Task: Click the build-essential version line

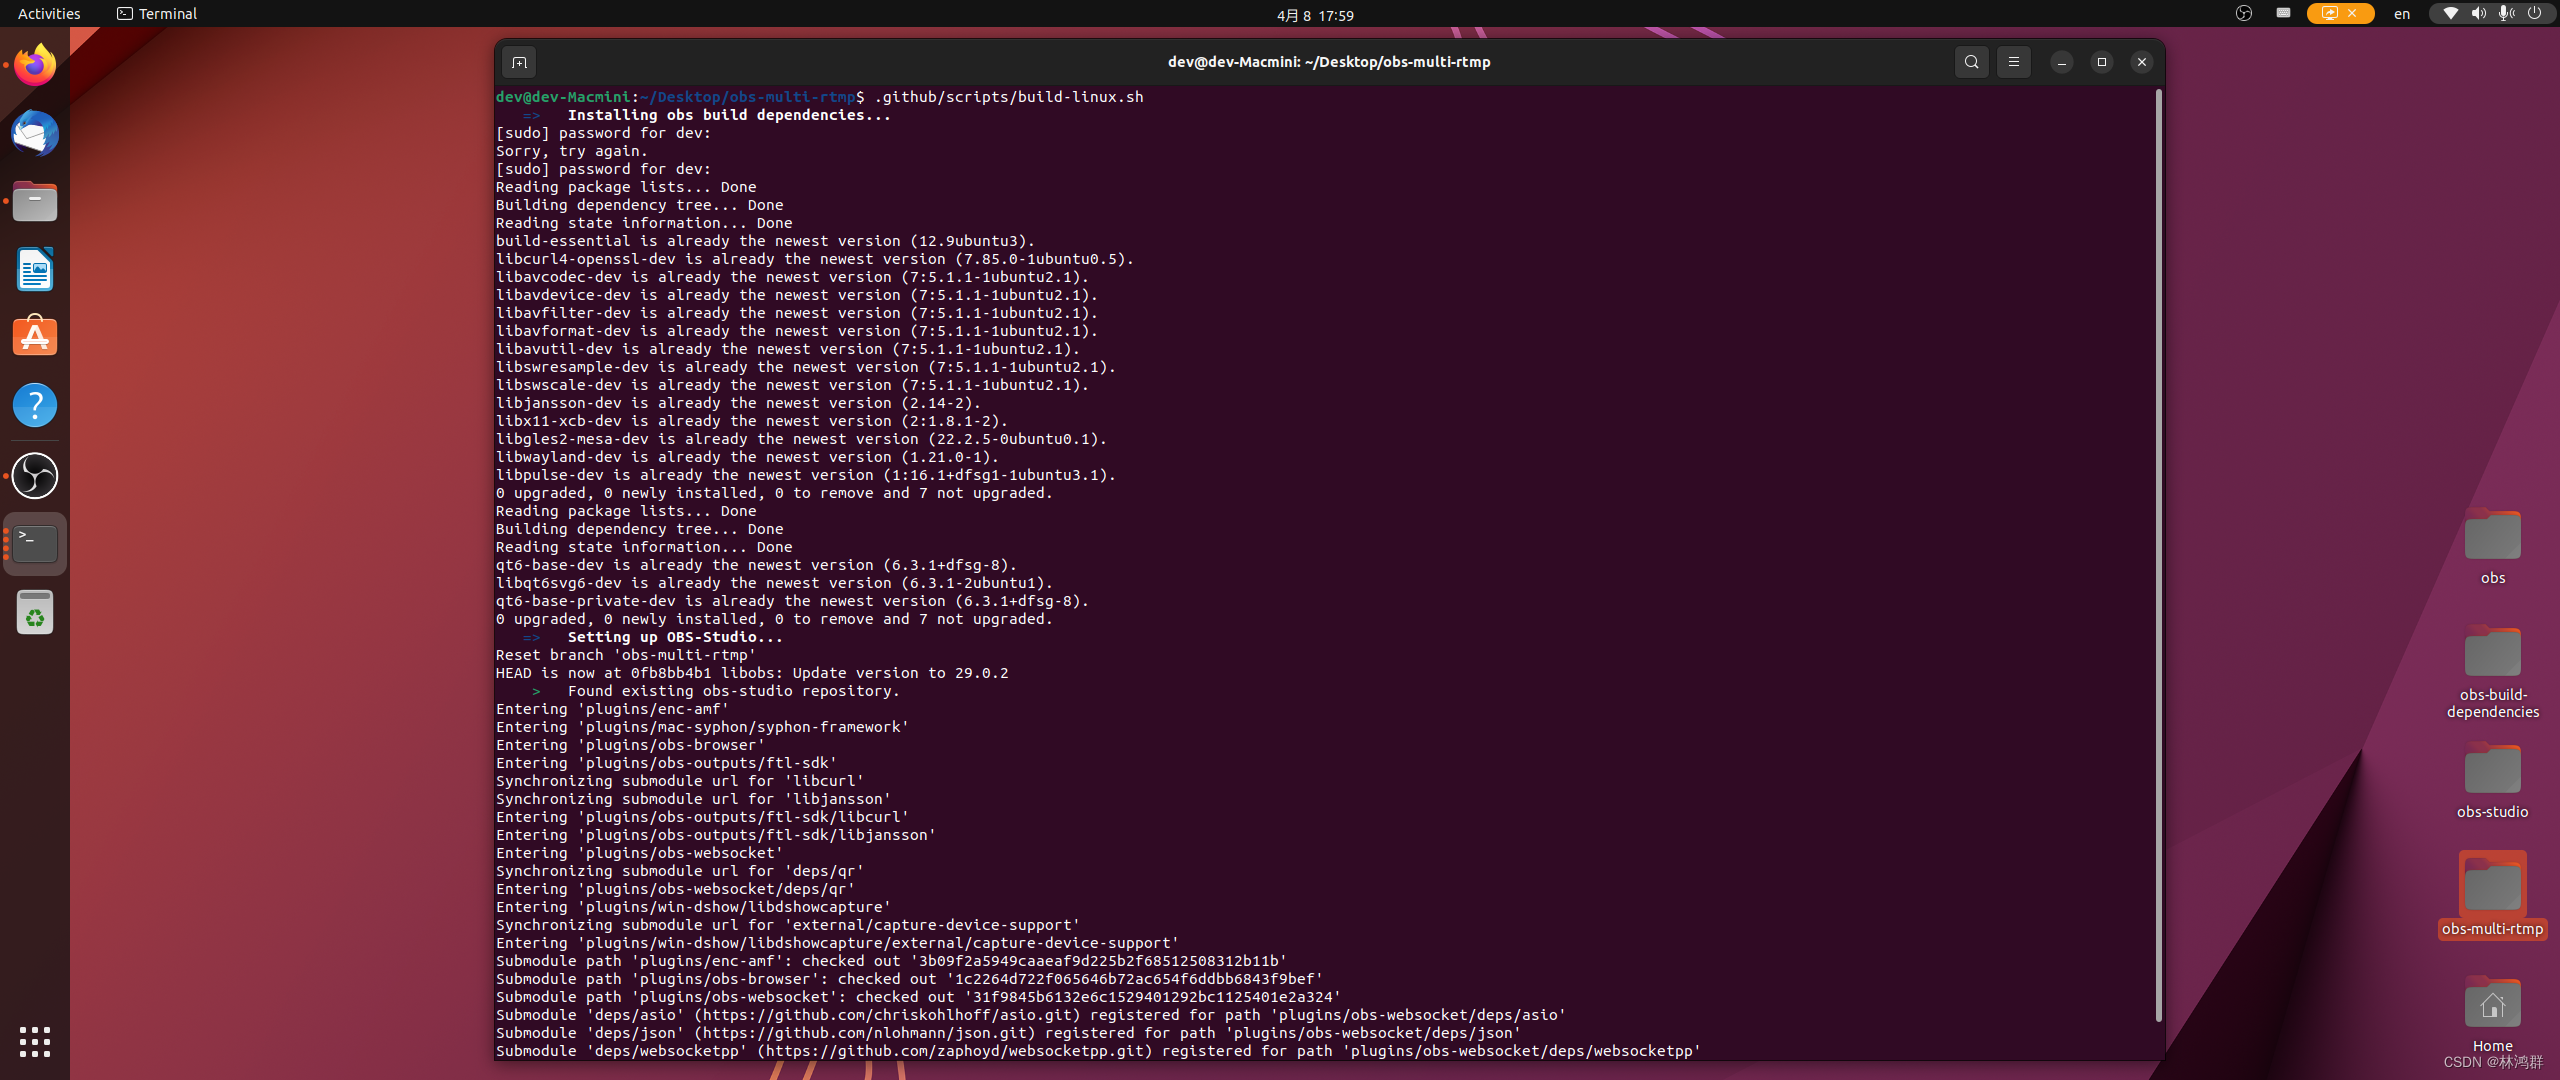Action: [x=765, y=241]
